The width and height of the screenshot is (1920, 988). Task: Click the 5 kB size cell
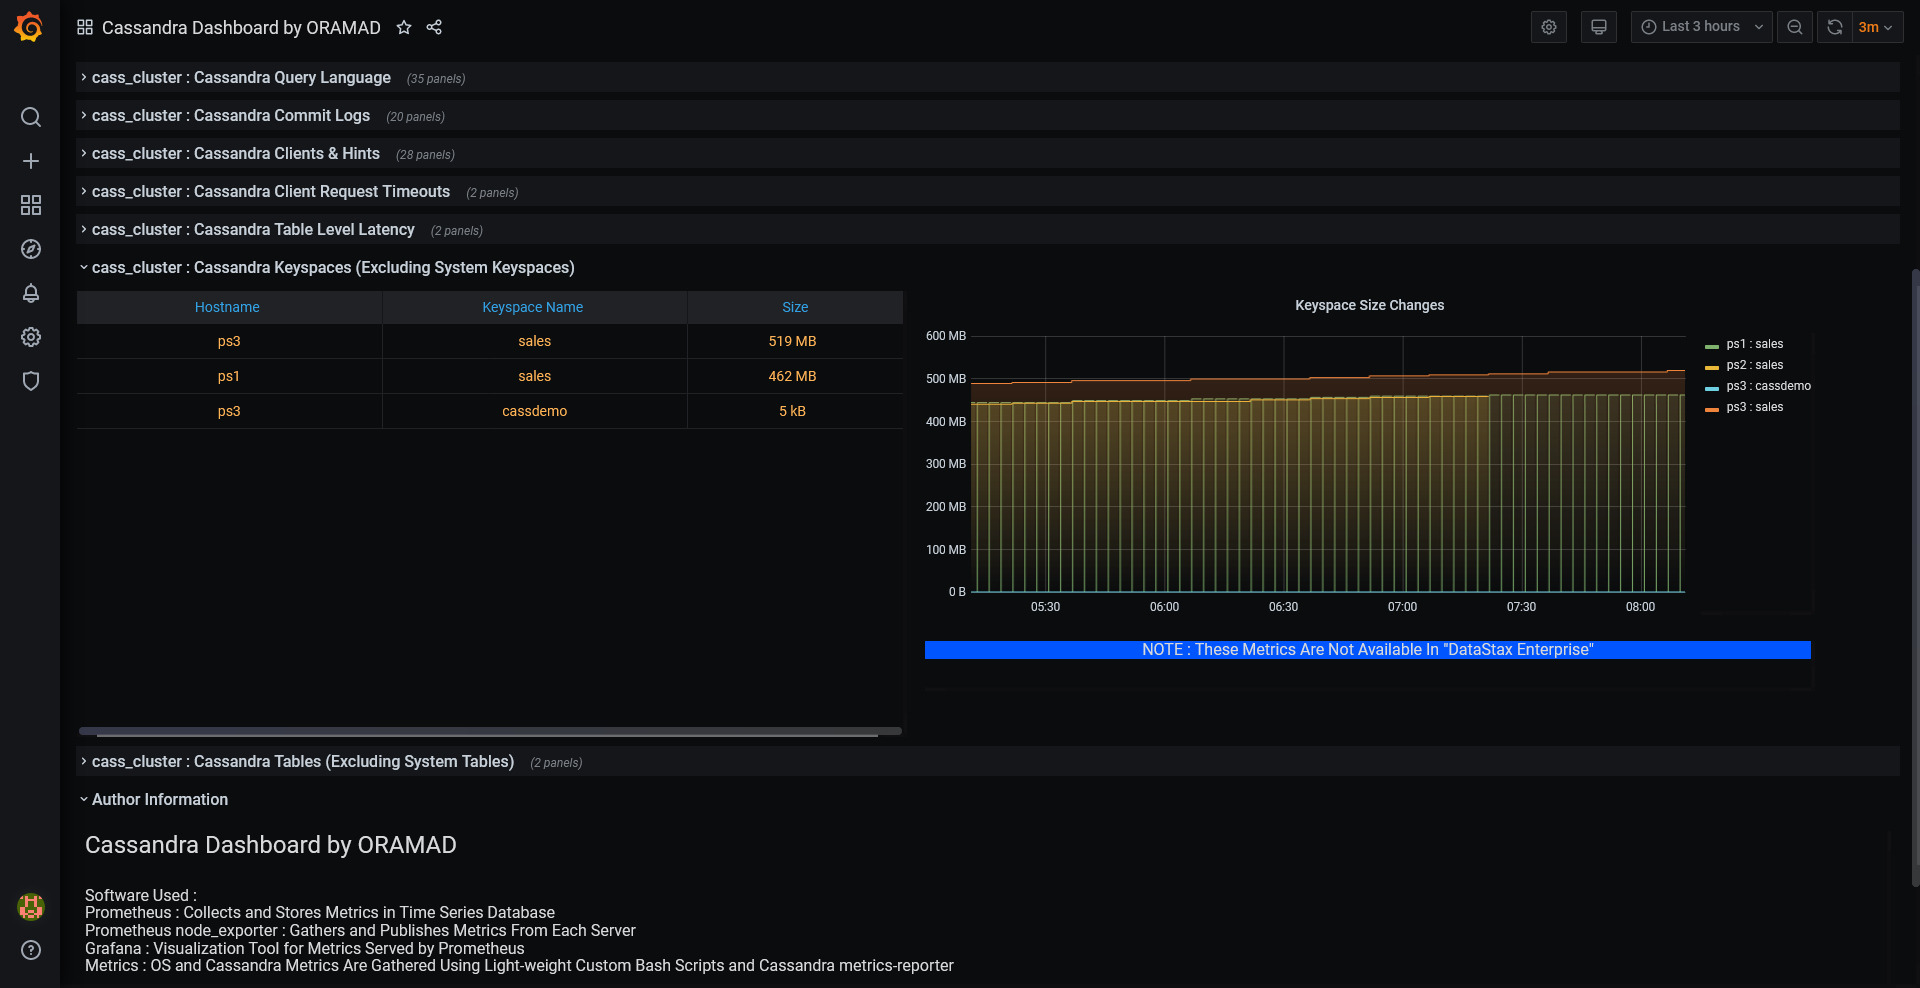(x=793, y=411)
